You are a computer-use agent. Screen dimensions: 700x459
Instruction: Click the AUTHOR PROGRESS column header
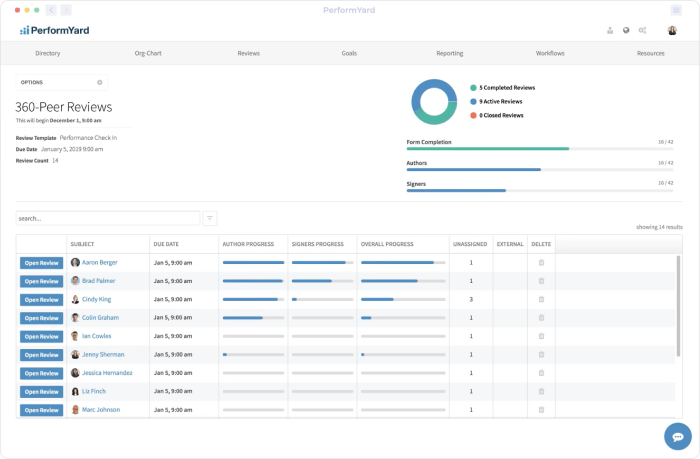pyautogui.click(x=248, y=244)
